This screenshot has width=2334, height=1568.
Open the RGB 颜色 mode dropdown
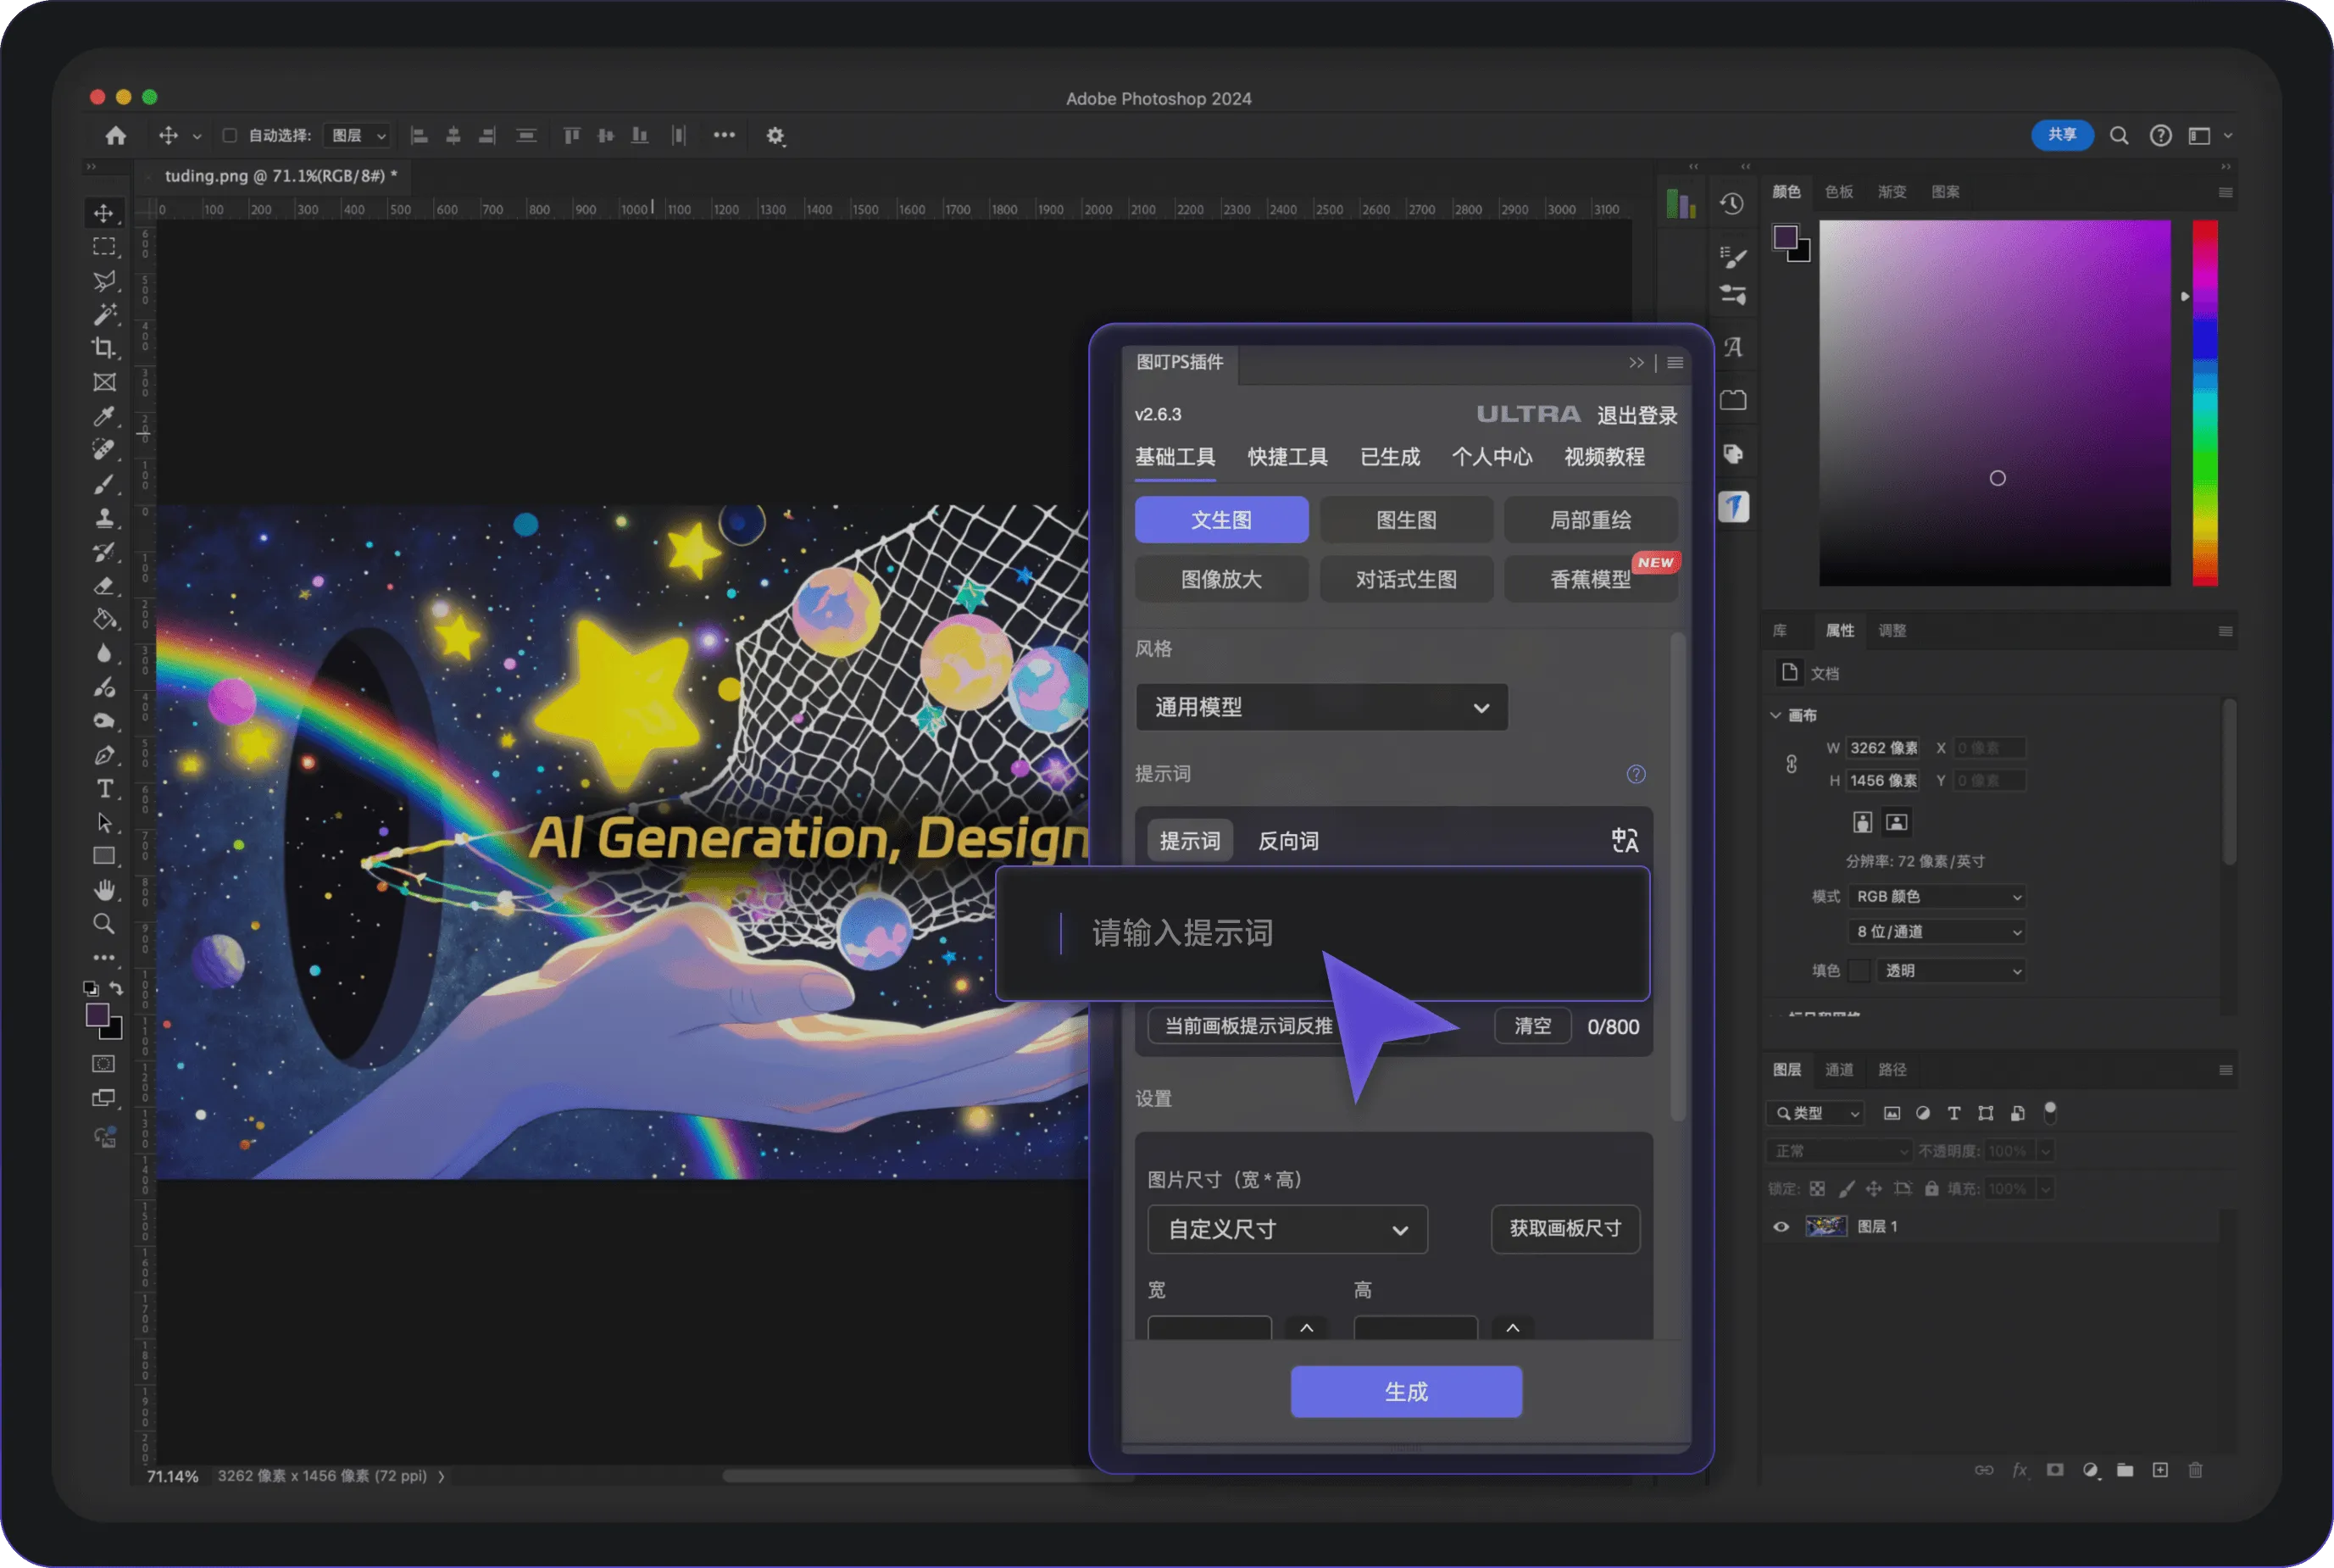1937,896
